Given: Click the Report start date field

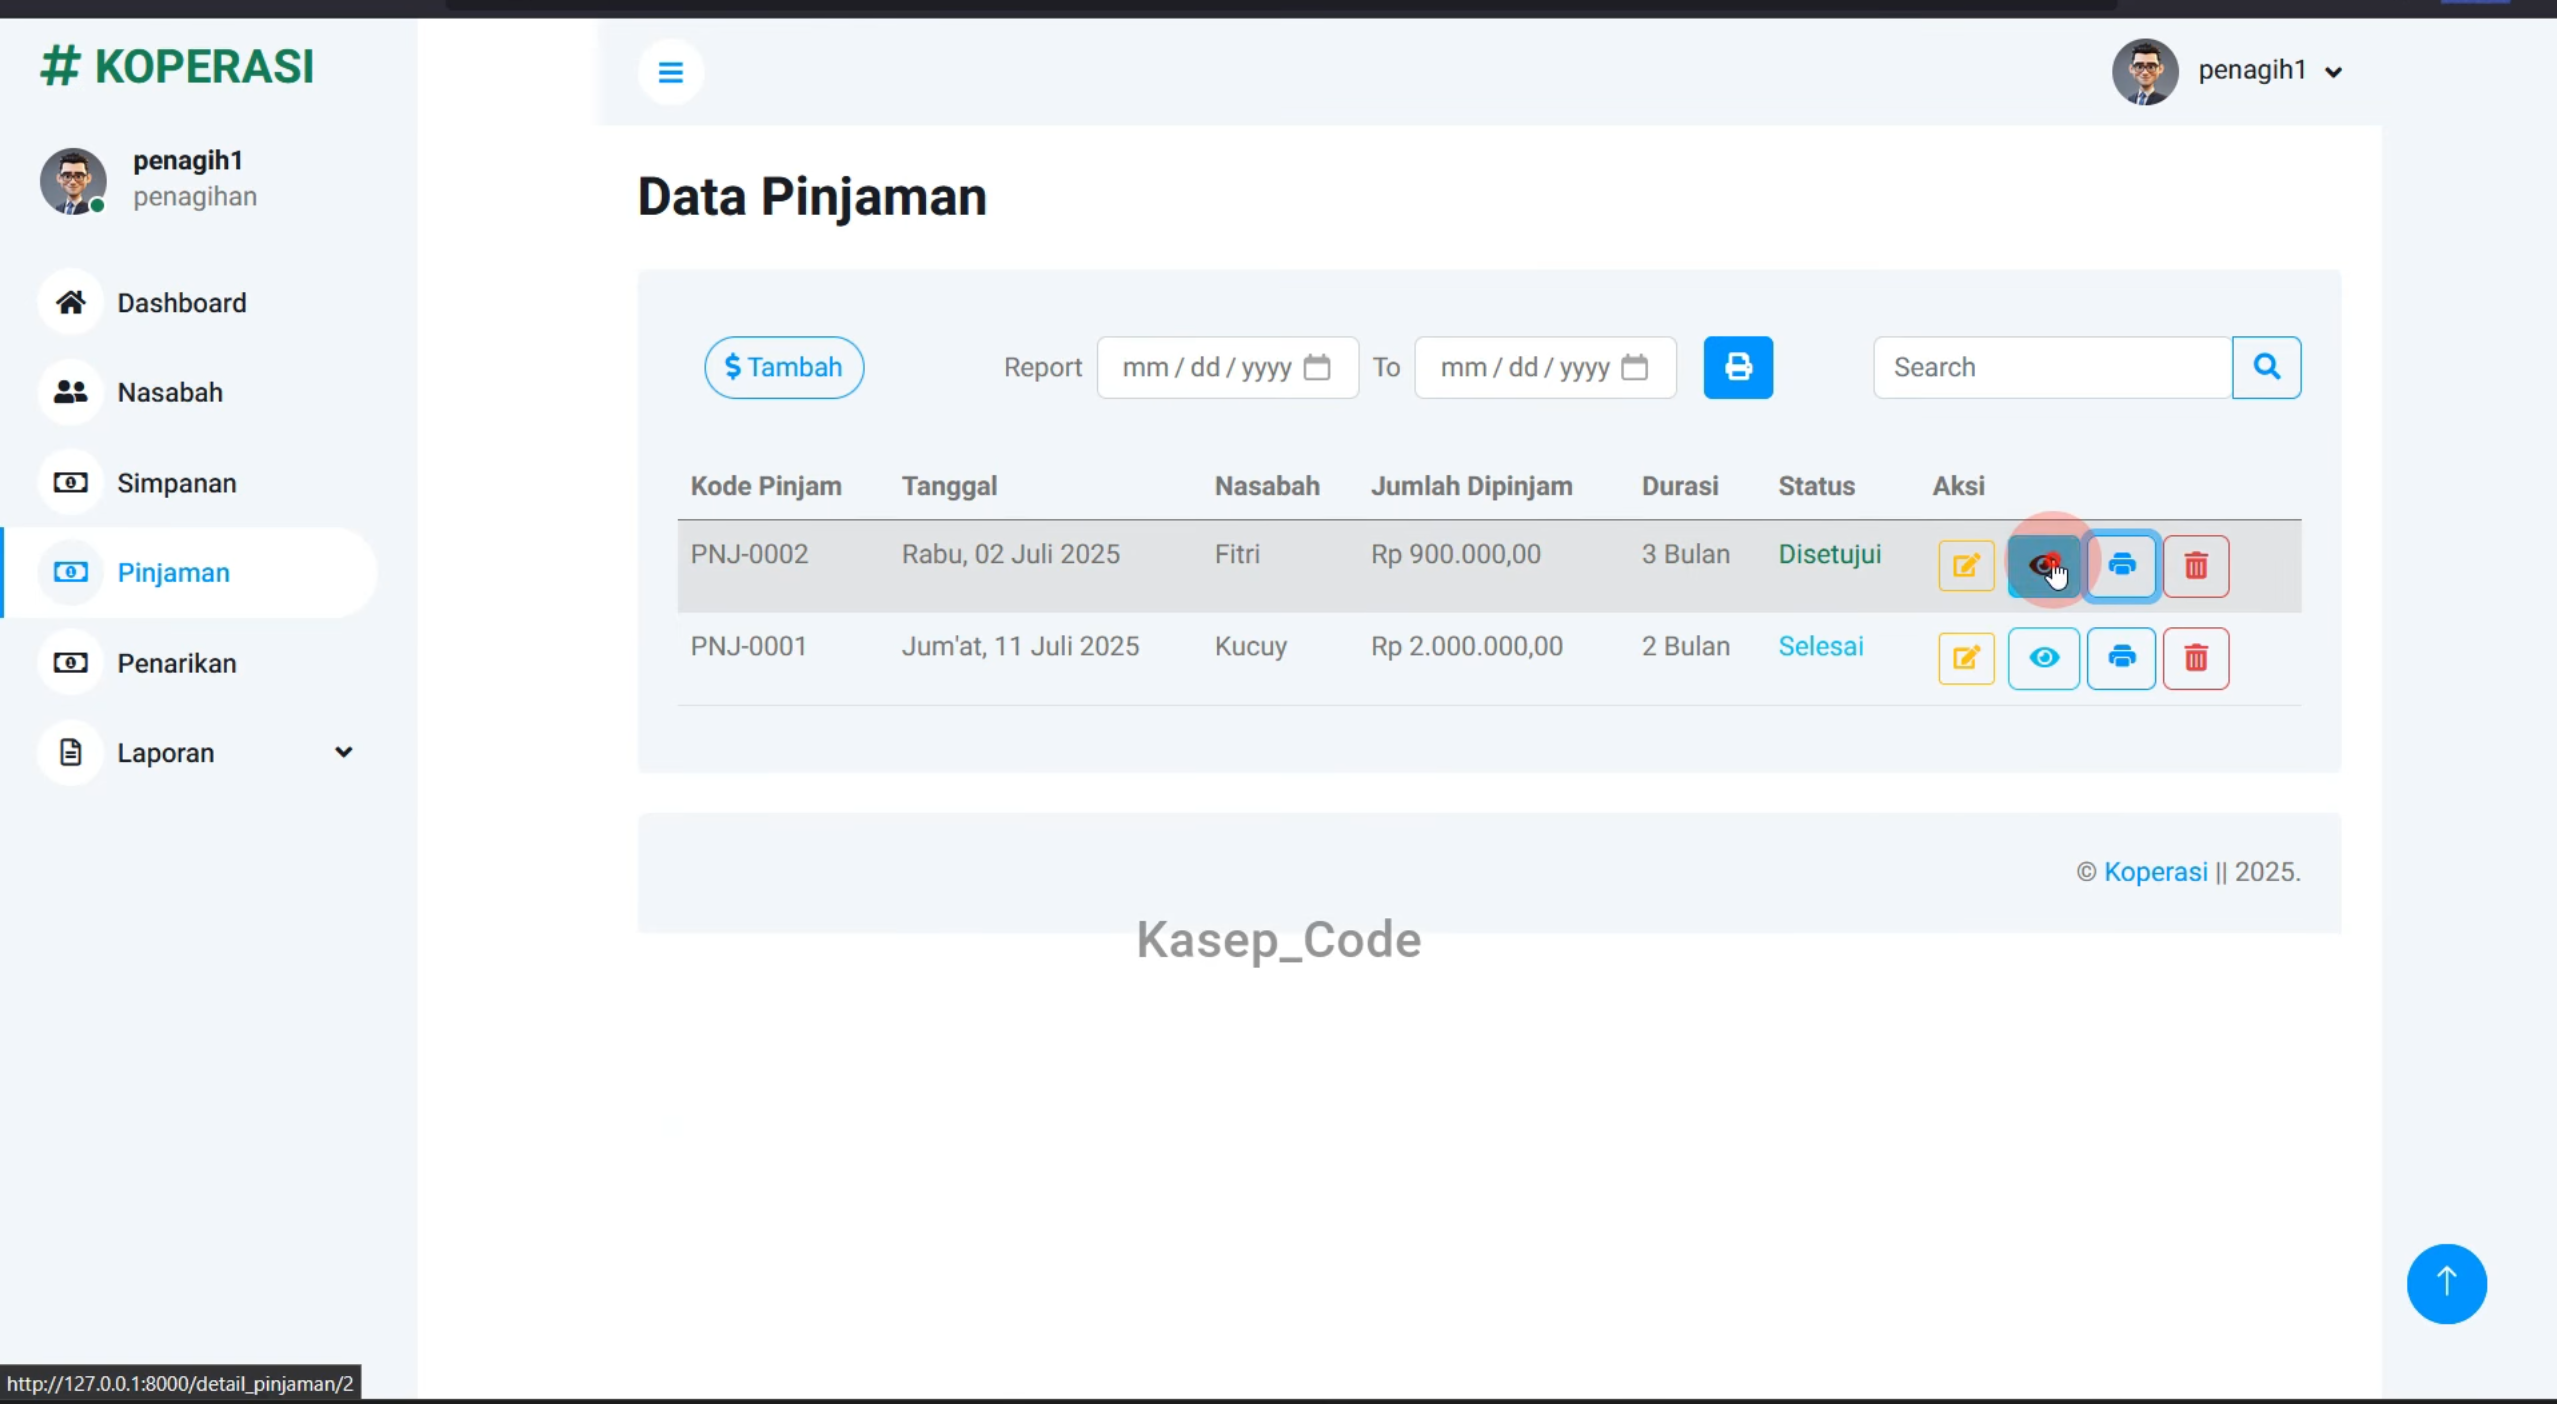Looking at the screenshot, I should [1227, 367].
